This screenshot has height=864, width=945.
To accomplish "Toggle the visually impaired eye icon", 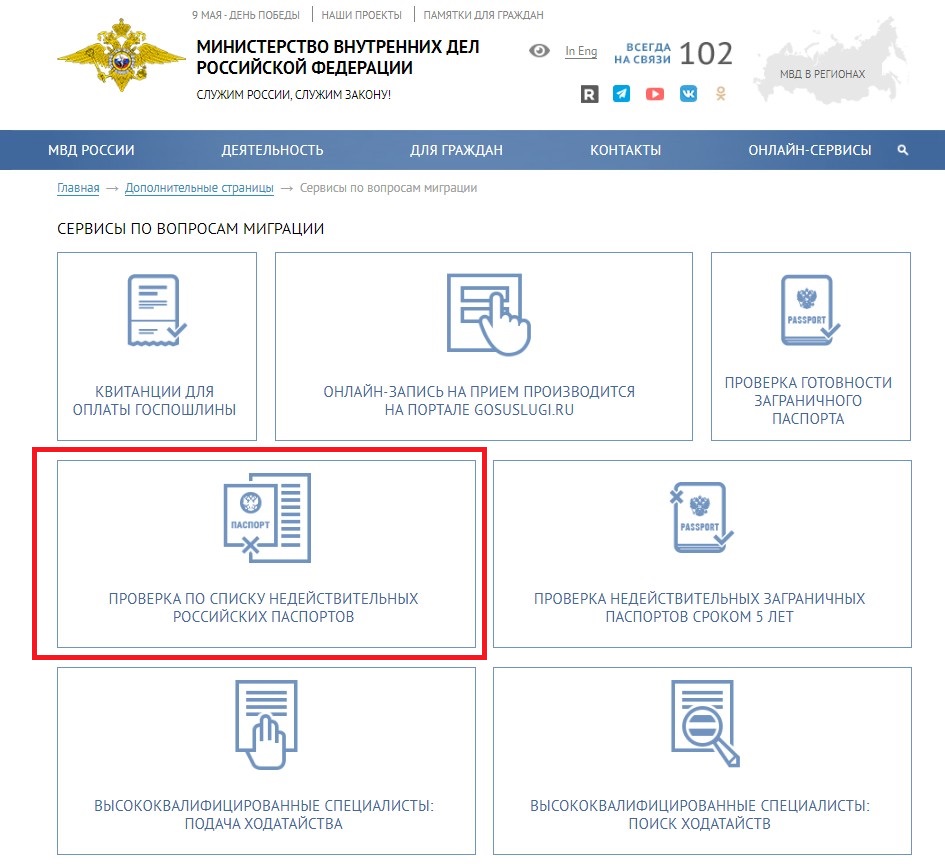I will [539, 51].
